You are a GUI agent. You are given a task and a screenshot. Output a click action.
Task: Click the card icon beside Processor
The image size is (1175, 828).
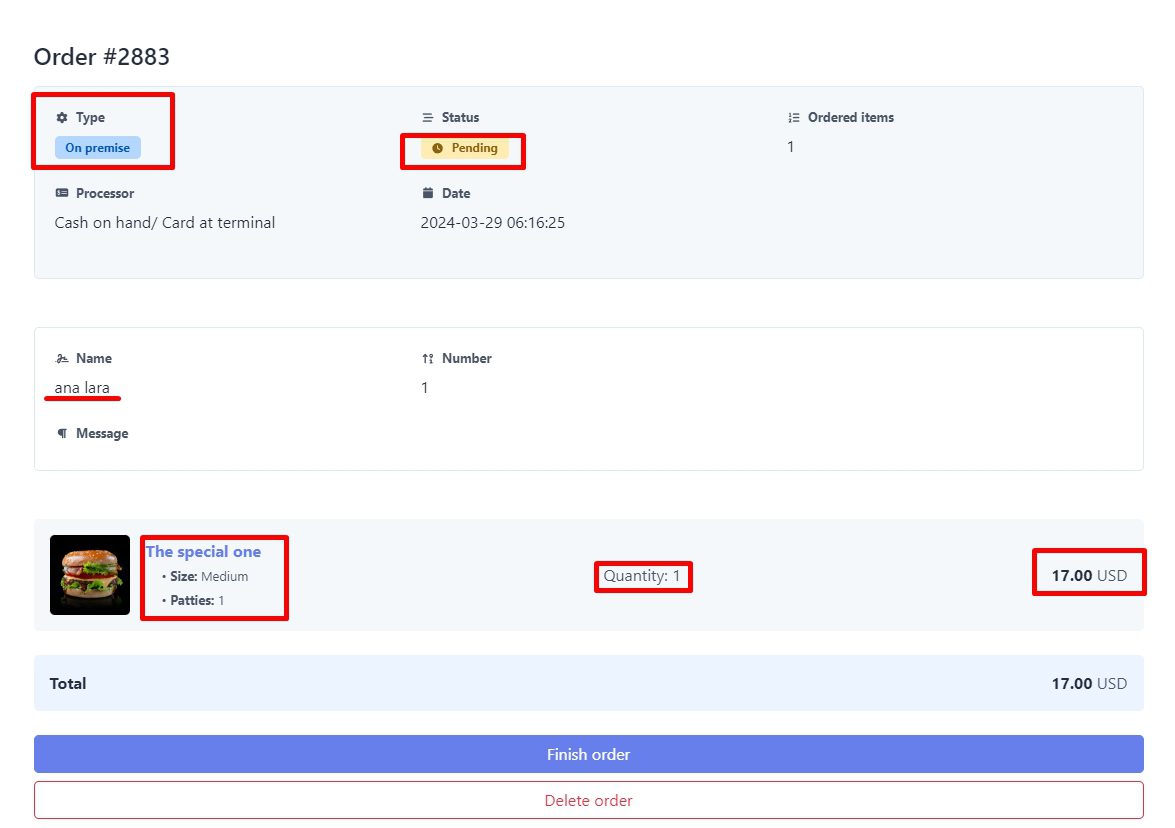62,194
